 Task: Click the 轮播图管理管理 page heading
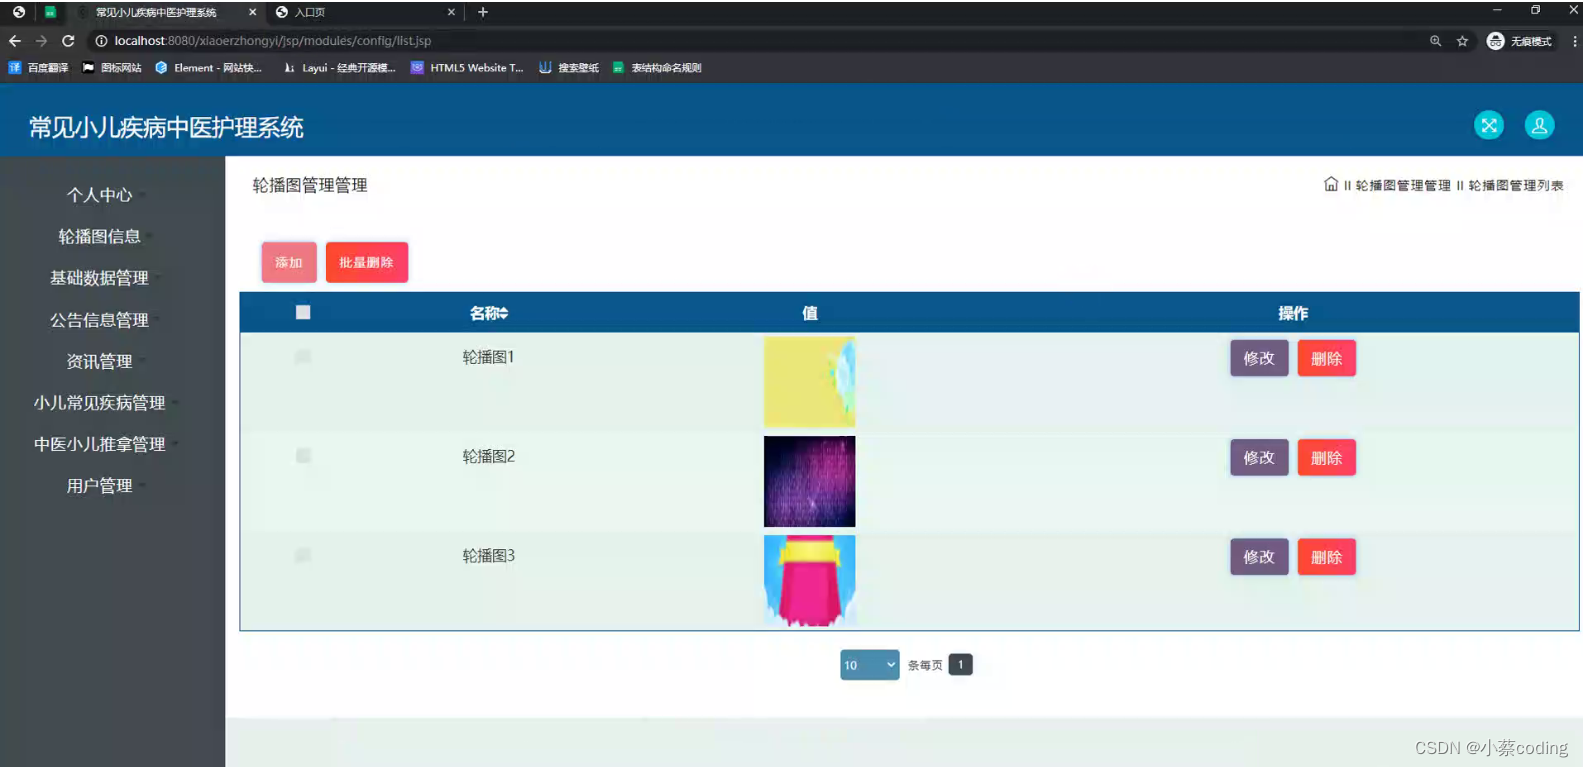(310, 185)
